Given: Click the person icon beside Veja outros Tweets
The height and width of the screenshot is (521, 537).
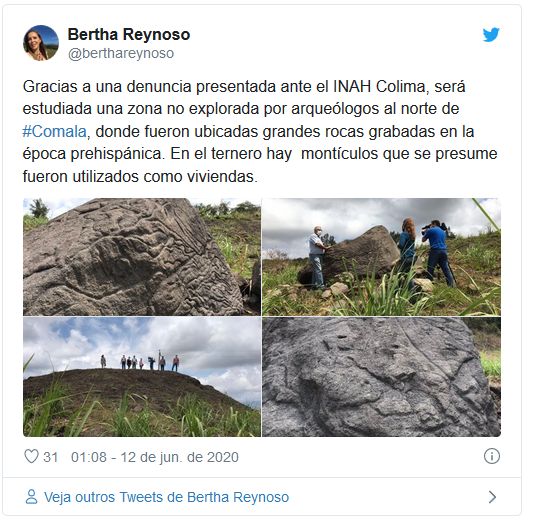Looking at the screenshot, I should [32, 497].
